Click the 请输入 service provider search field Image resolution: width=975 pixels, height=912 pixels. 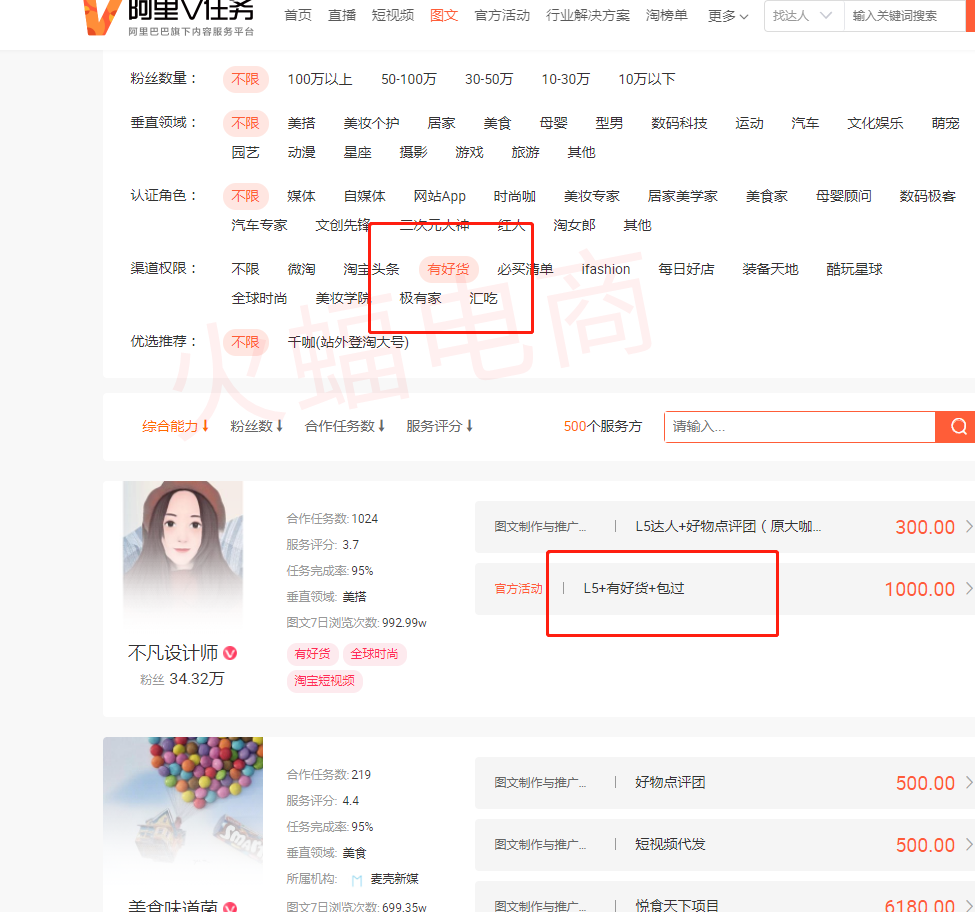[x=799, y=427]
